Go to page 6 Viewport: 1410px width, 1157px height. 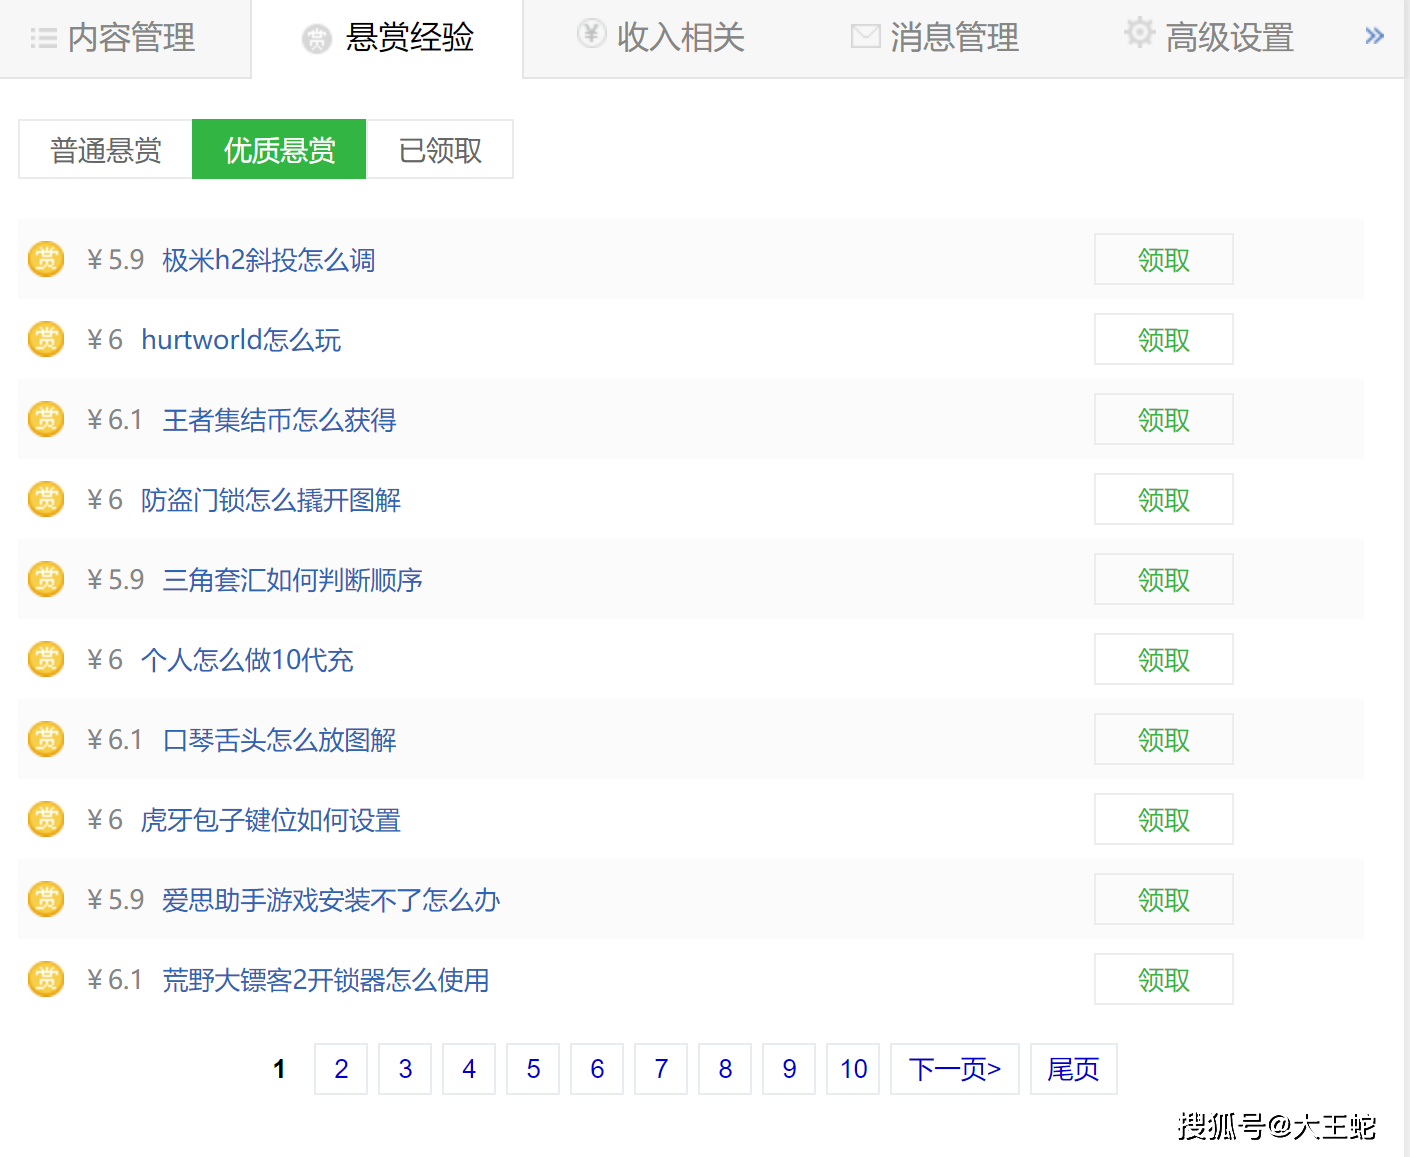coord(597,1069)
